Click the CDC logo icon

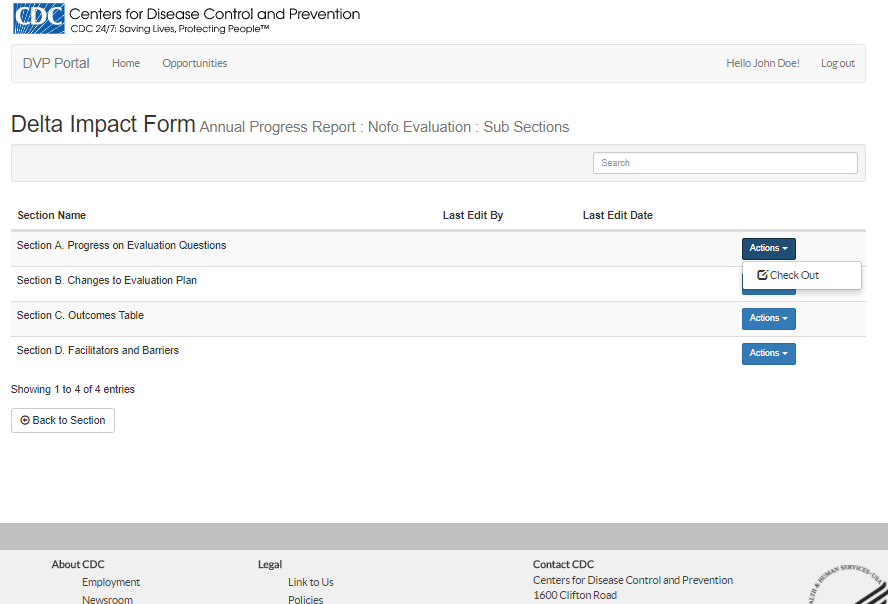[38, 18]
